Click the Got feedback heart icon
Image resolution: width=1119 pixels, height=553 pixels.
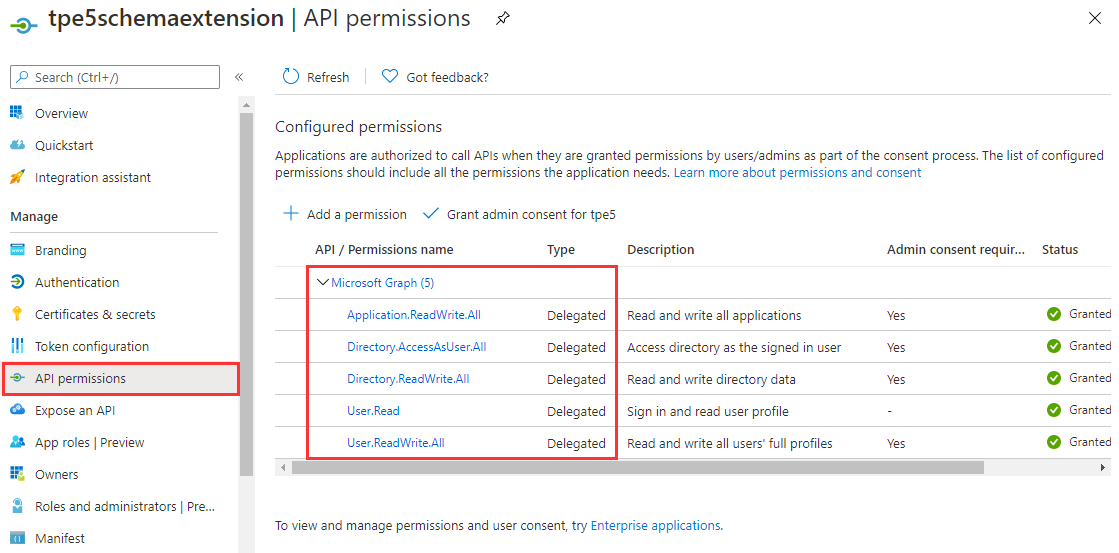coord(390,77)
